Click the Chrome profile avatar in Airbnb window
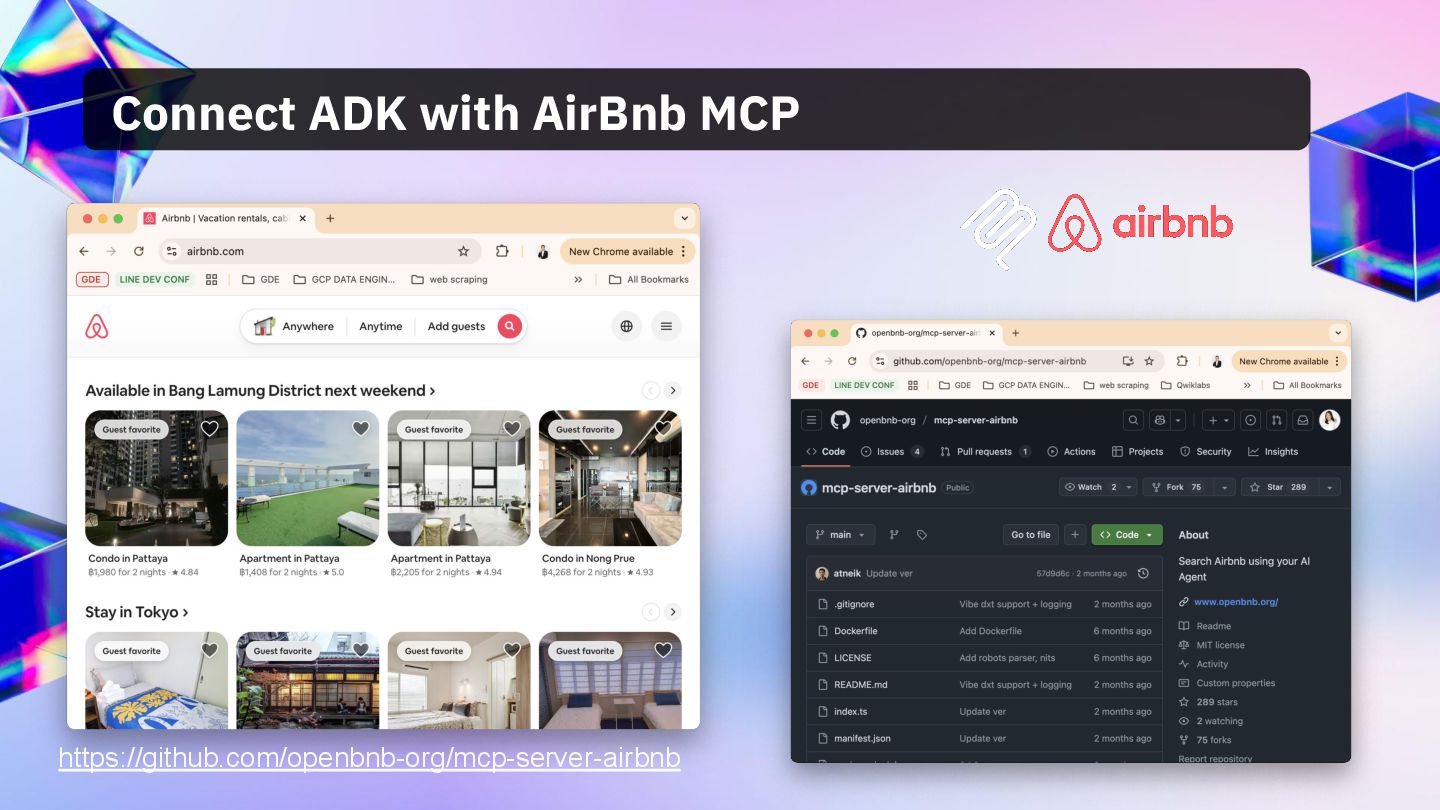Viewport: 1440px width, 810px height. coord(543,251)
